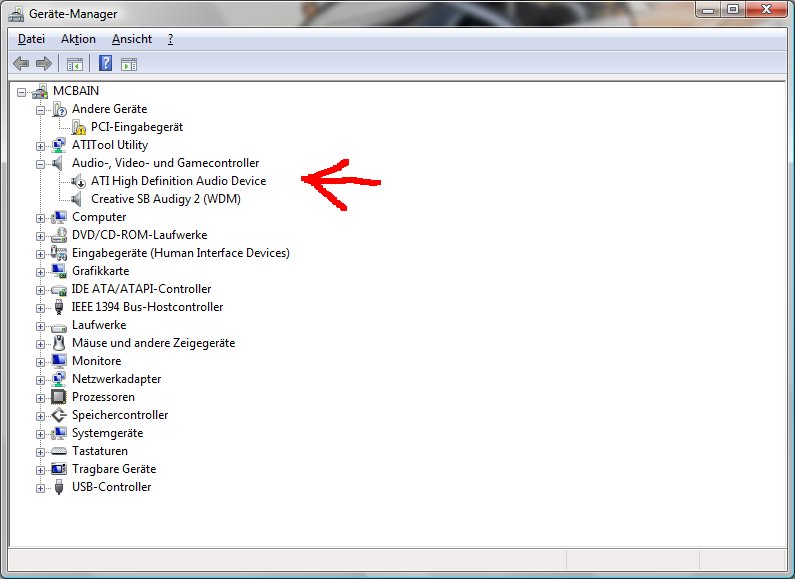Expand the Grafikkarte branch

tap(40, 272)
